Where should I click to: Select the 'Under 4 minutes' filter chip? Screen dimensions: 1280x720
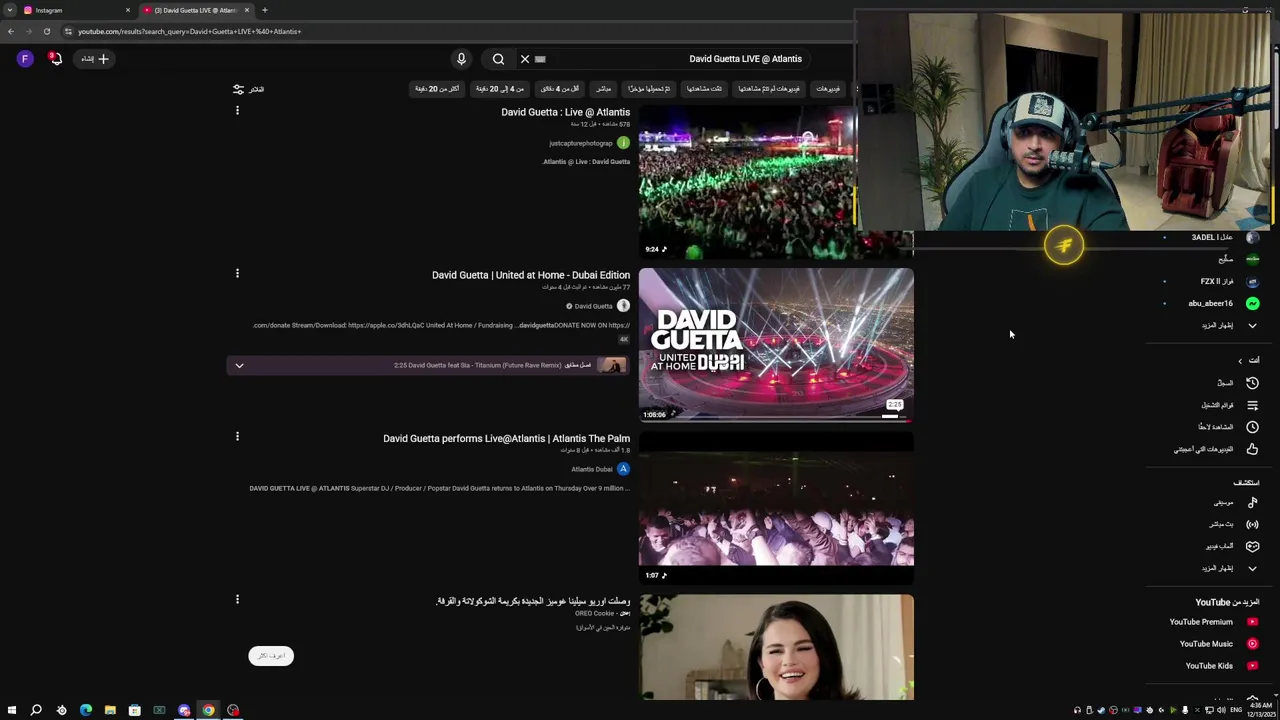click(560, 89)
